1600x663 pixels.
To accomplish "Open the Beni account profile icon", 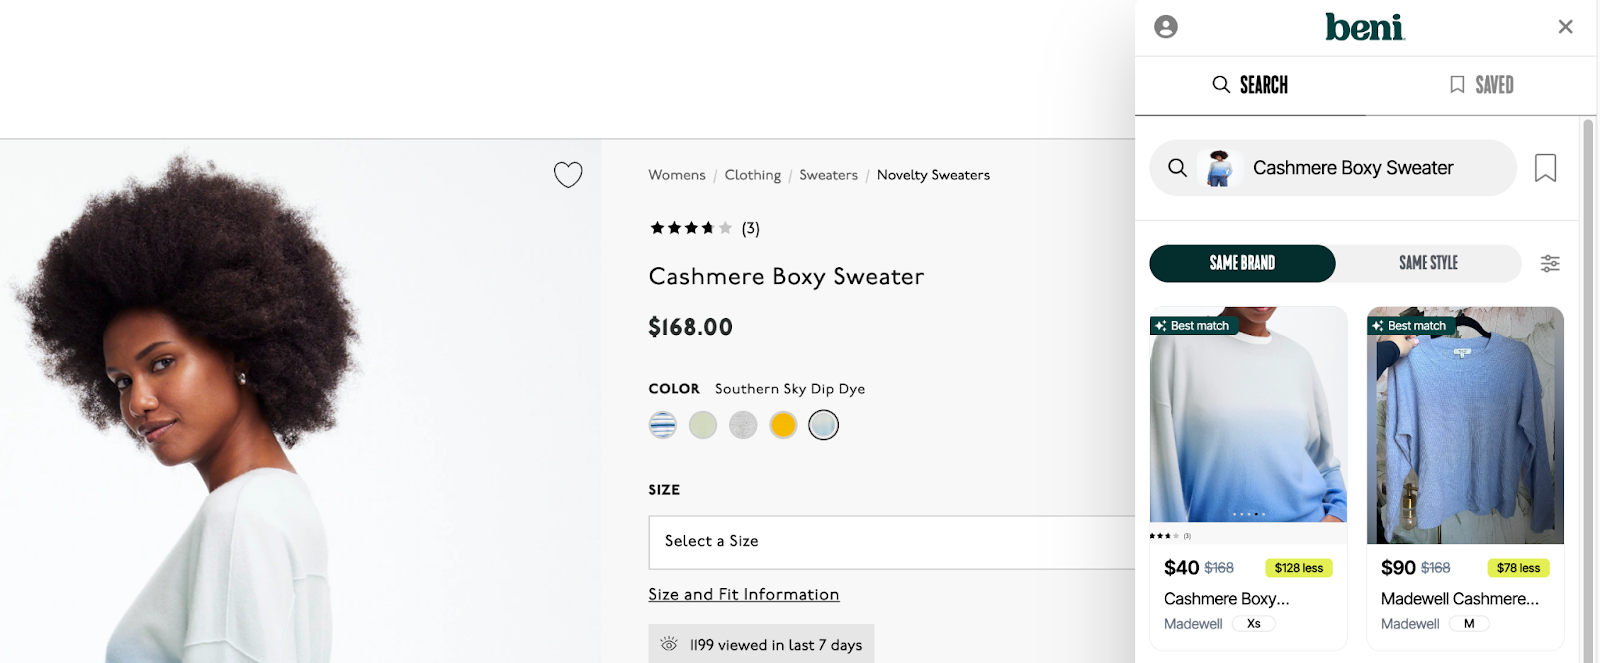I will point(1166,27).
